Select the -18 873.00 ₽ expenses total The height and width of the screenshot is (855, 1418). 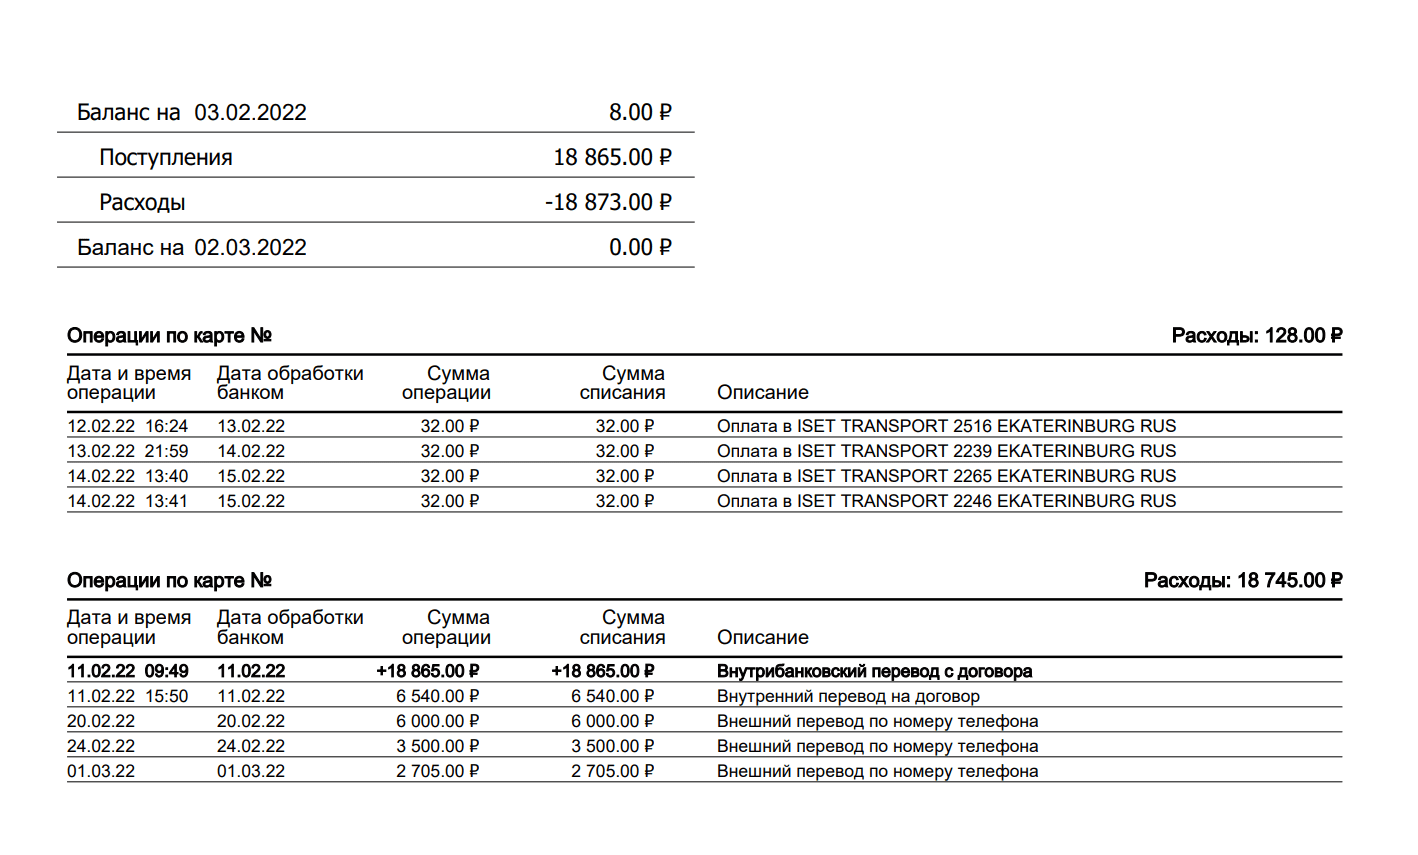608,202
